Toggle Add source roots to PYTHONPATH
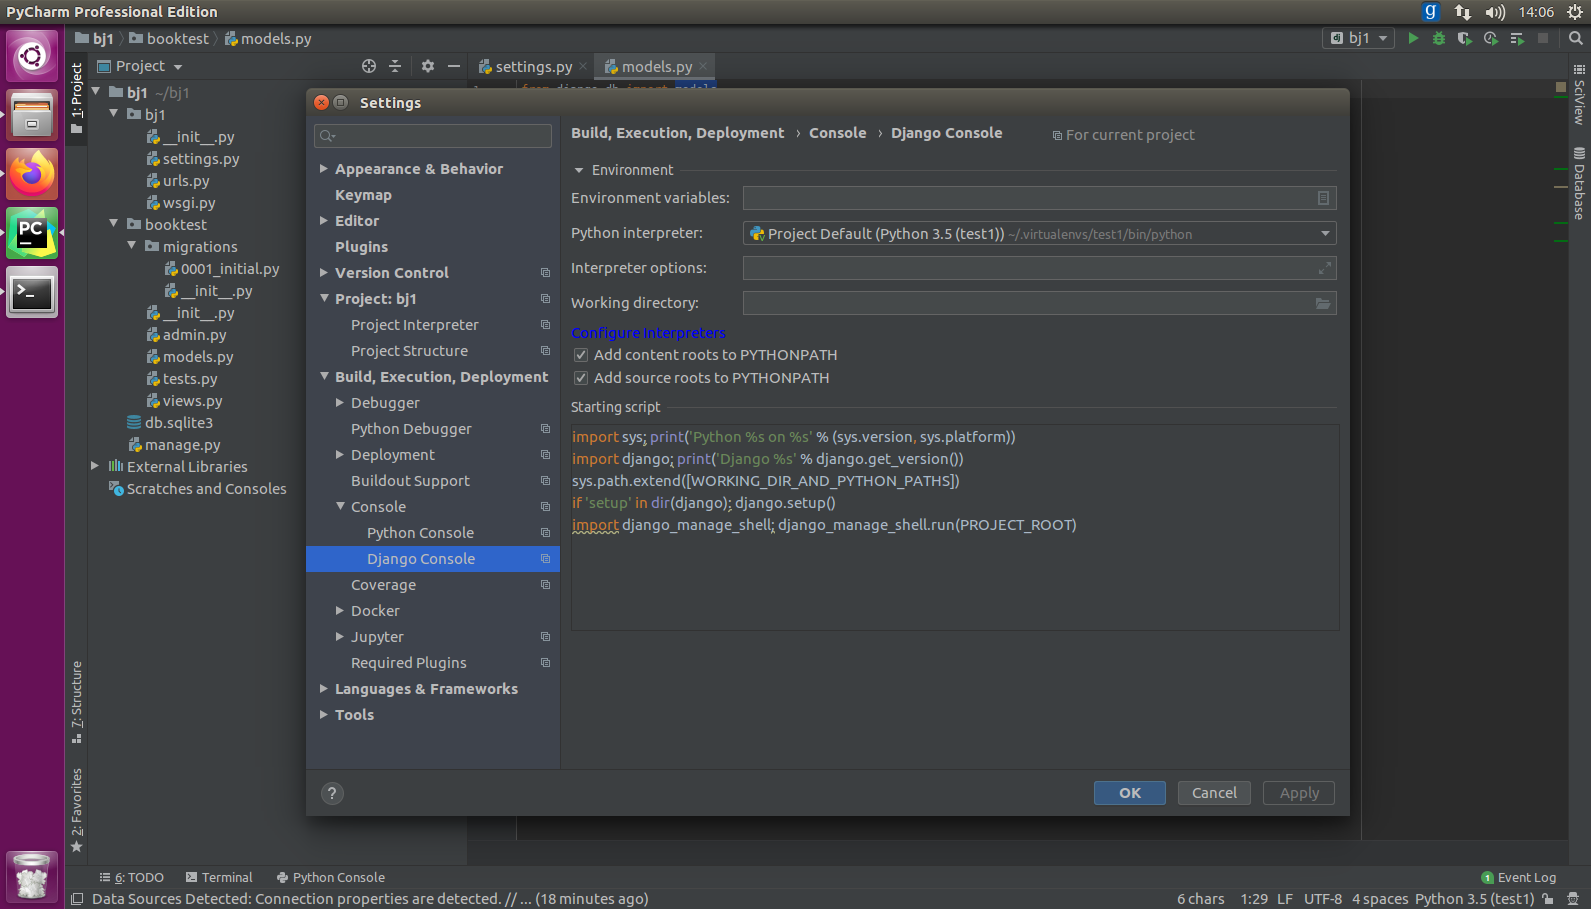The height and width of the screenshot is (909, 1591). pos(581,378)
